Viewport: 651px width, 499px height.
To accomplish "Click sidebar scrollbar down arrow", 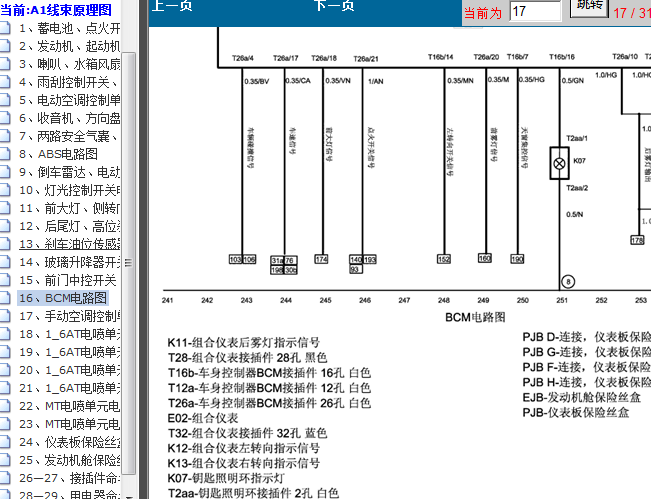I will [x=128, y=496].
